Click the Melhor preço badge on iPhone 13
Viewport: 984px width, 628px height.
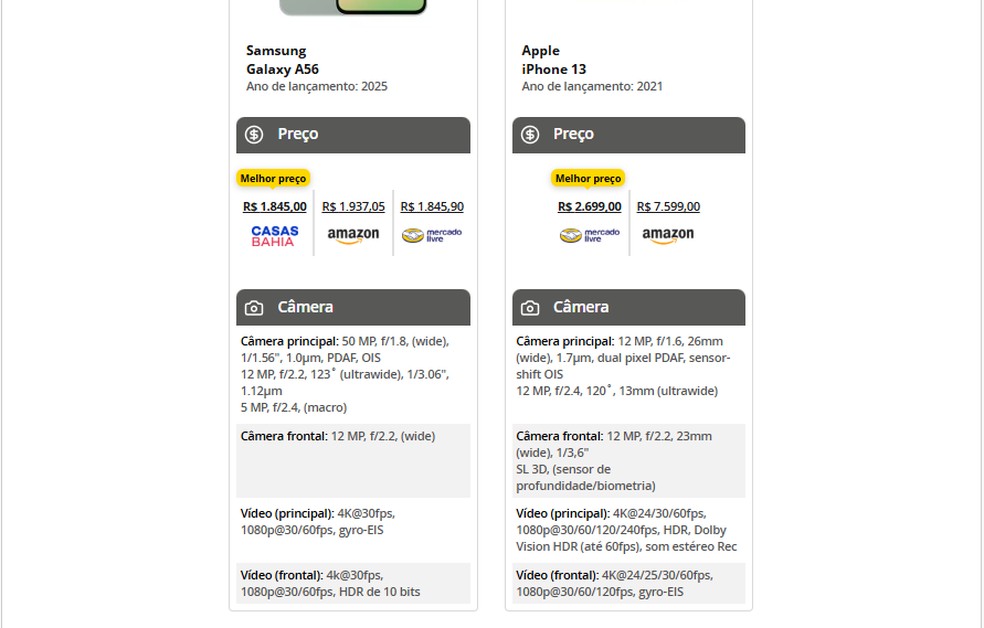[x=589, y=178]
